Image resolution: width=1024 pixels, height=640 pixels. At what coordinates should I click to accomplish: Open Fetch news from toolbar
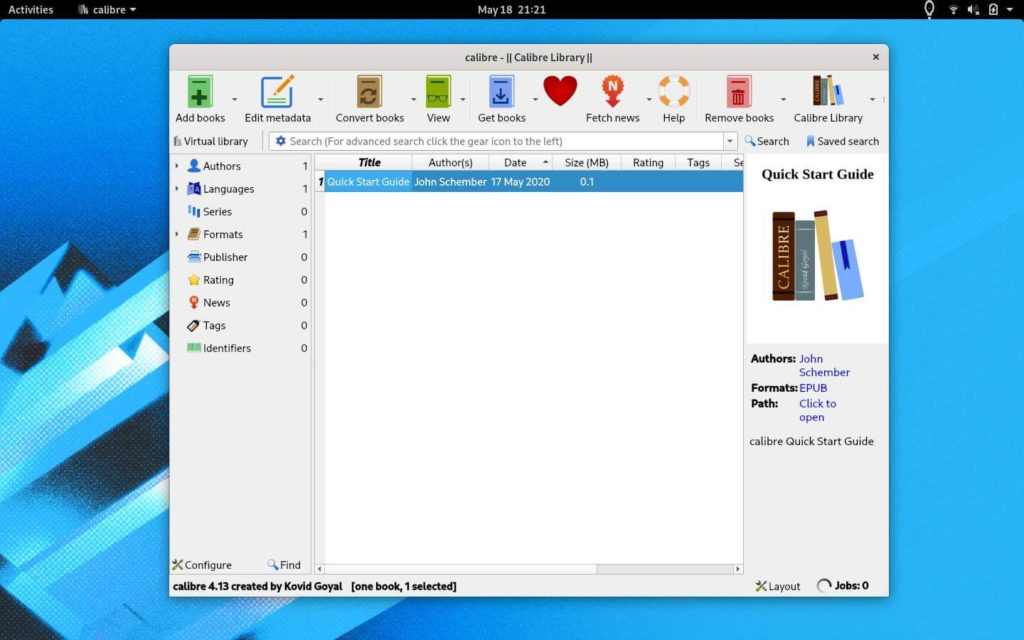[x=612, y=93]
